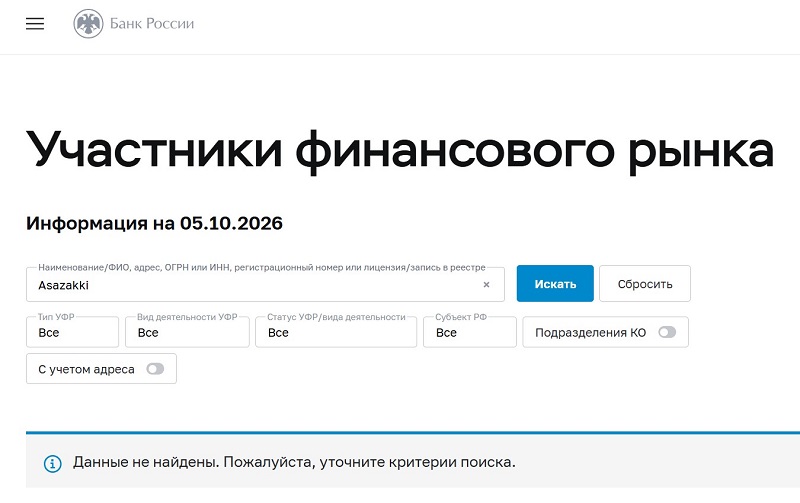The image size is (800, 503).
Task: Toggle the Подразделения КО switch
Action: (x=667, y=332)
